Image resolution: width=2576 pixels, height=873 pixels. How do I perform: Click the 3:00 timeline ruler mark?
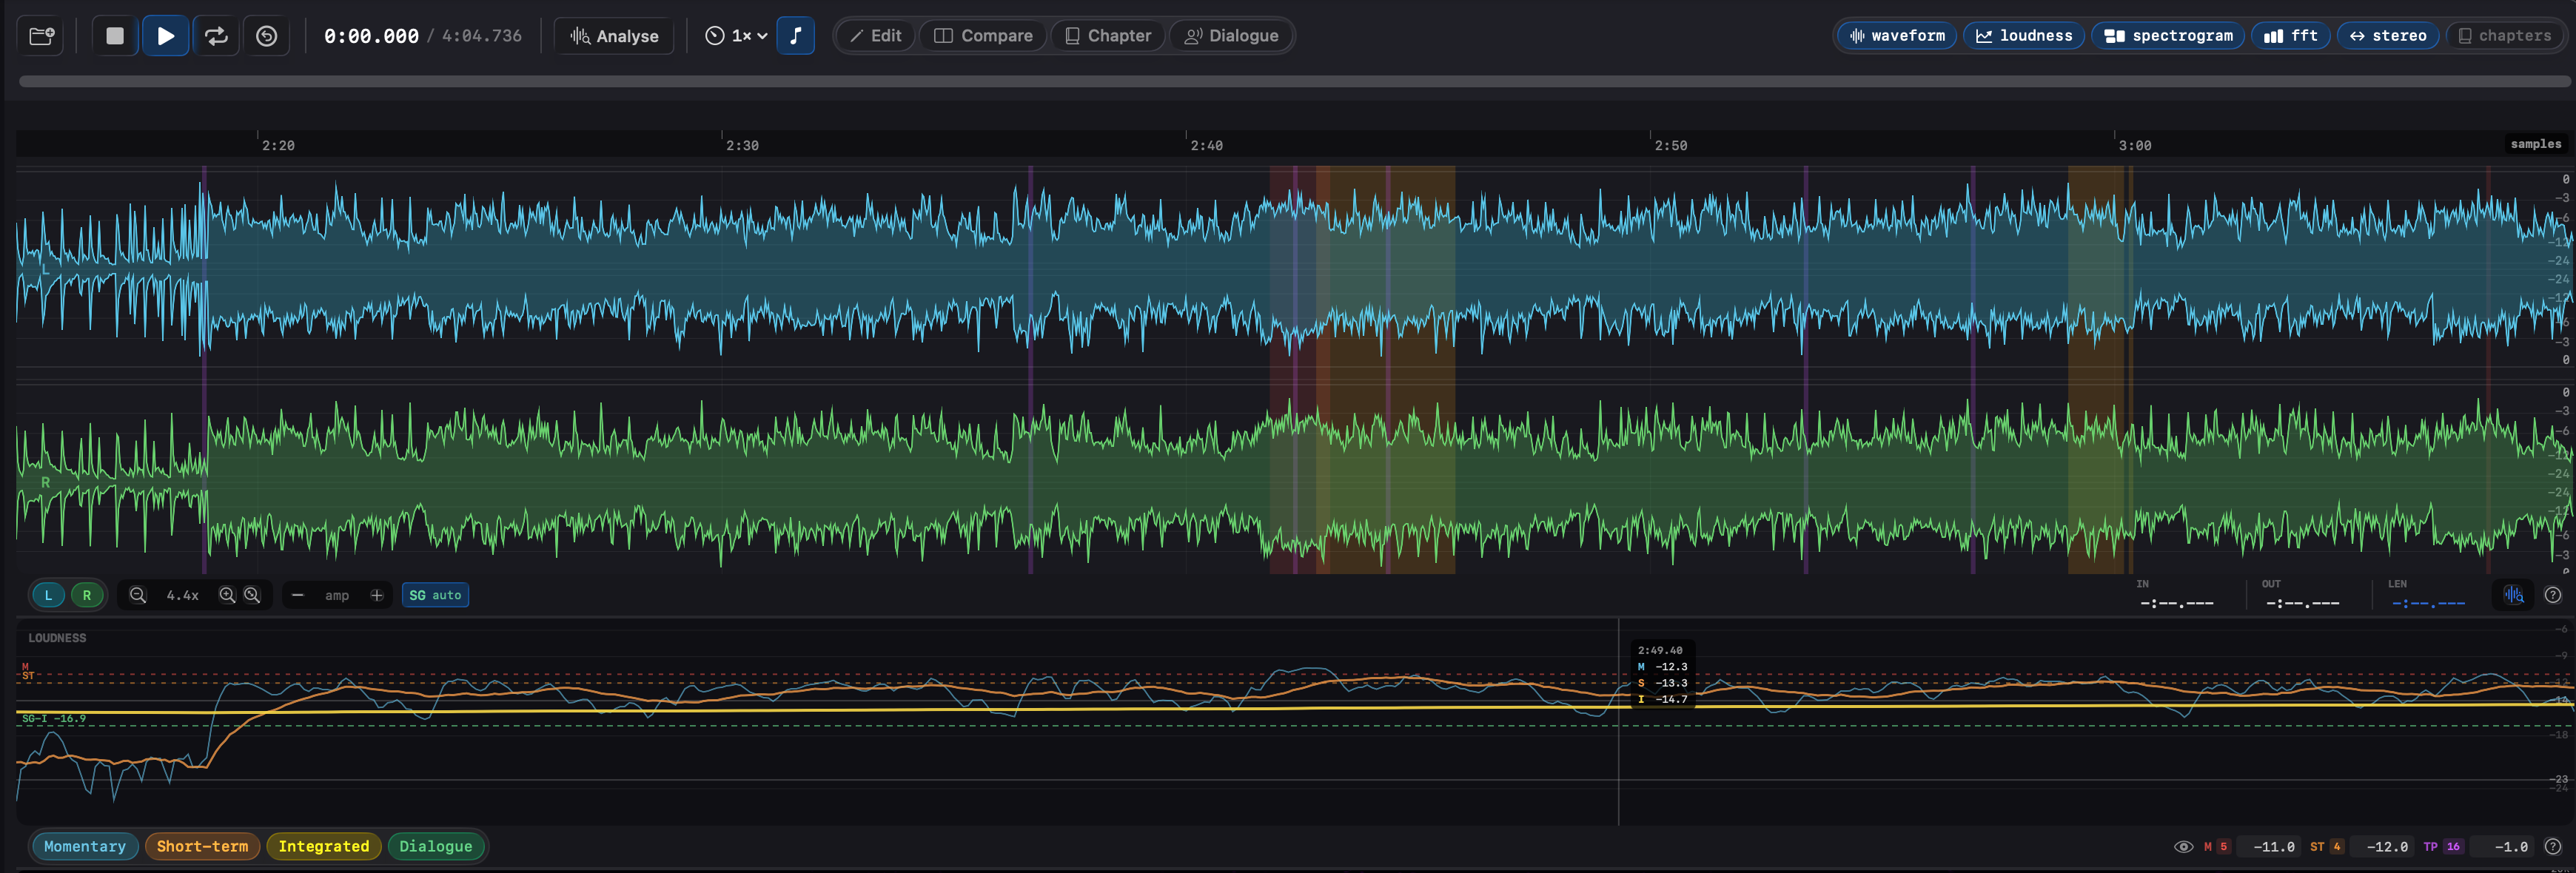(x=2135, y=146)
